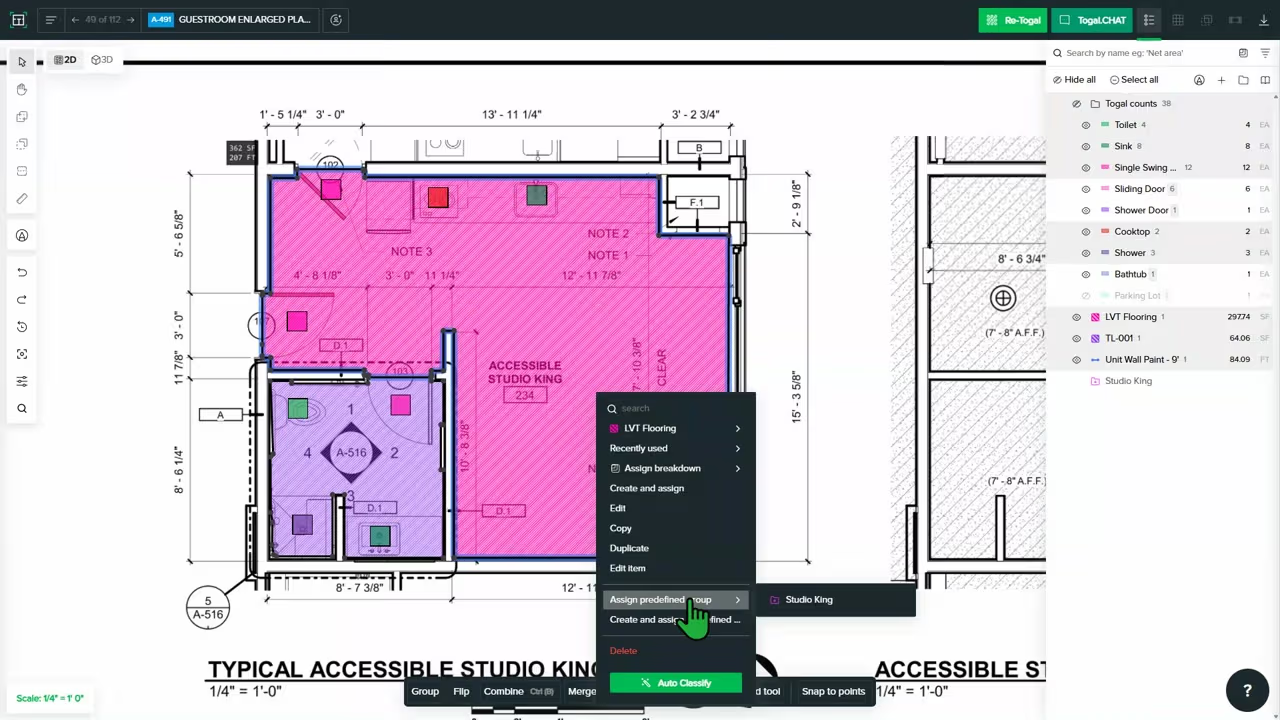Click the redo arrow icon
The image size is (1280, 720).
(22, 299)
